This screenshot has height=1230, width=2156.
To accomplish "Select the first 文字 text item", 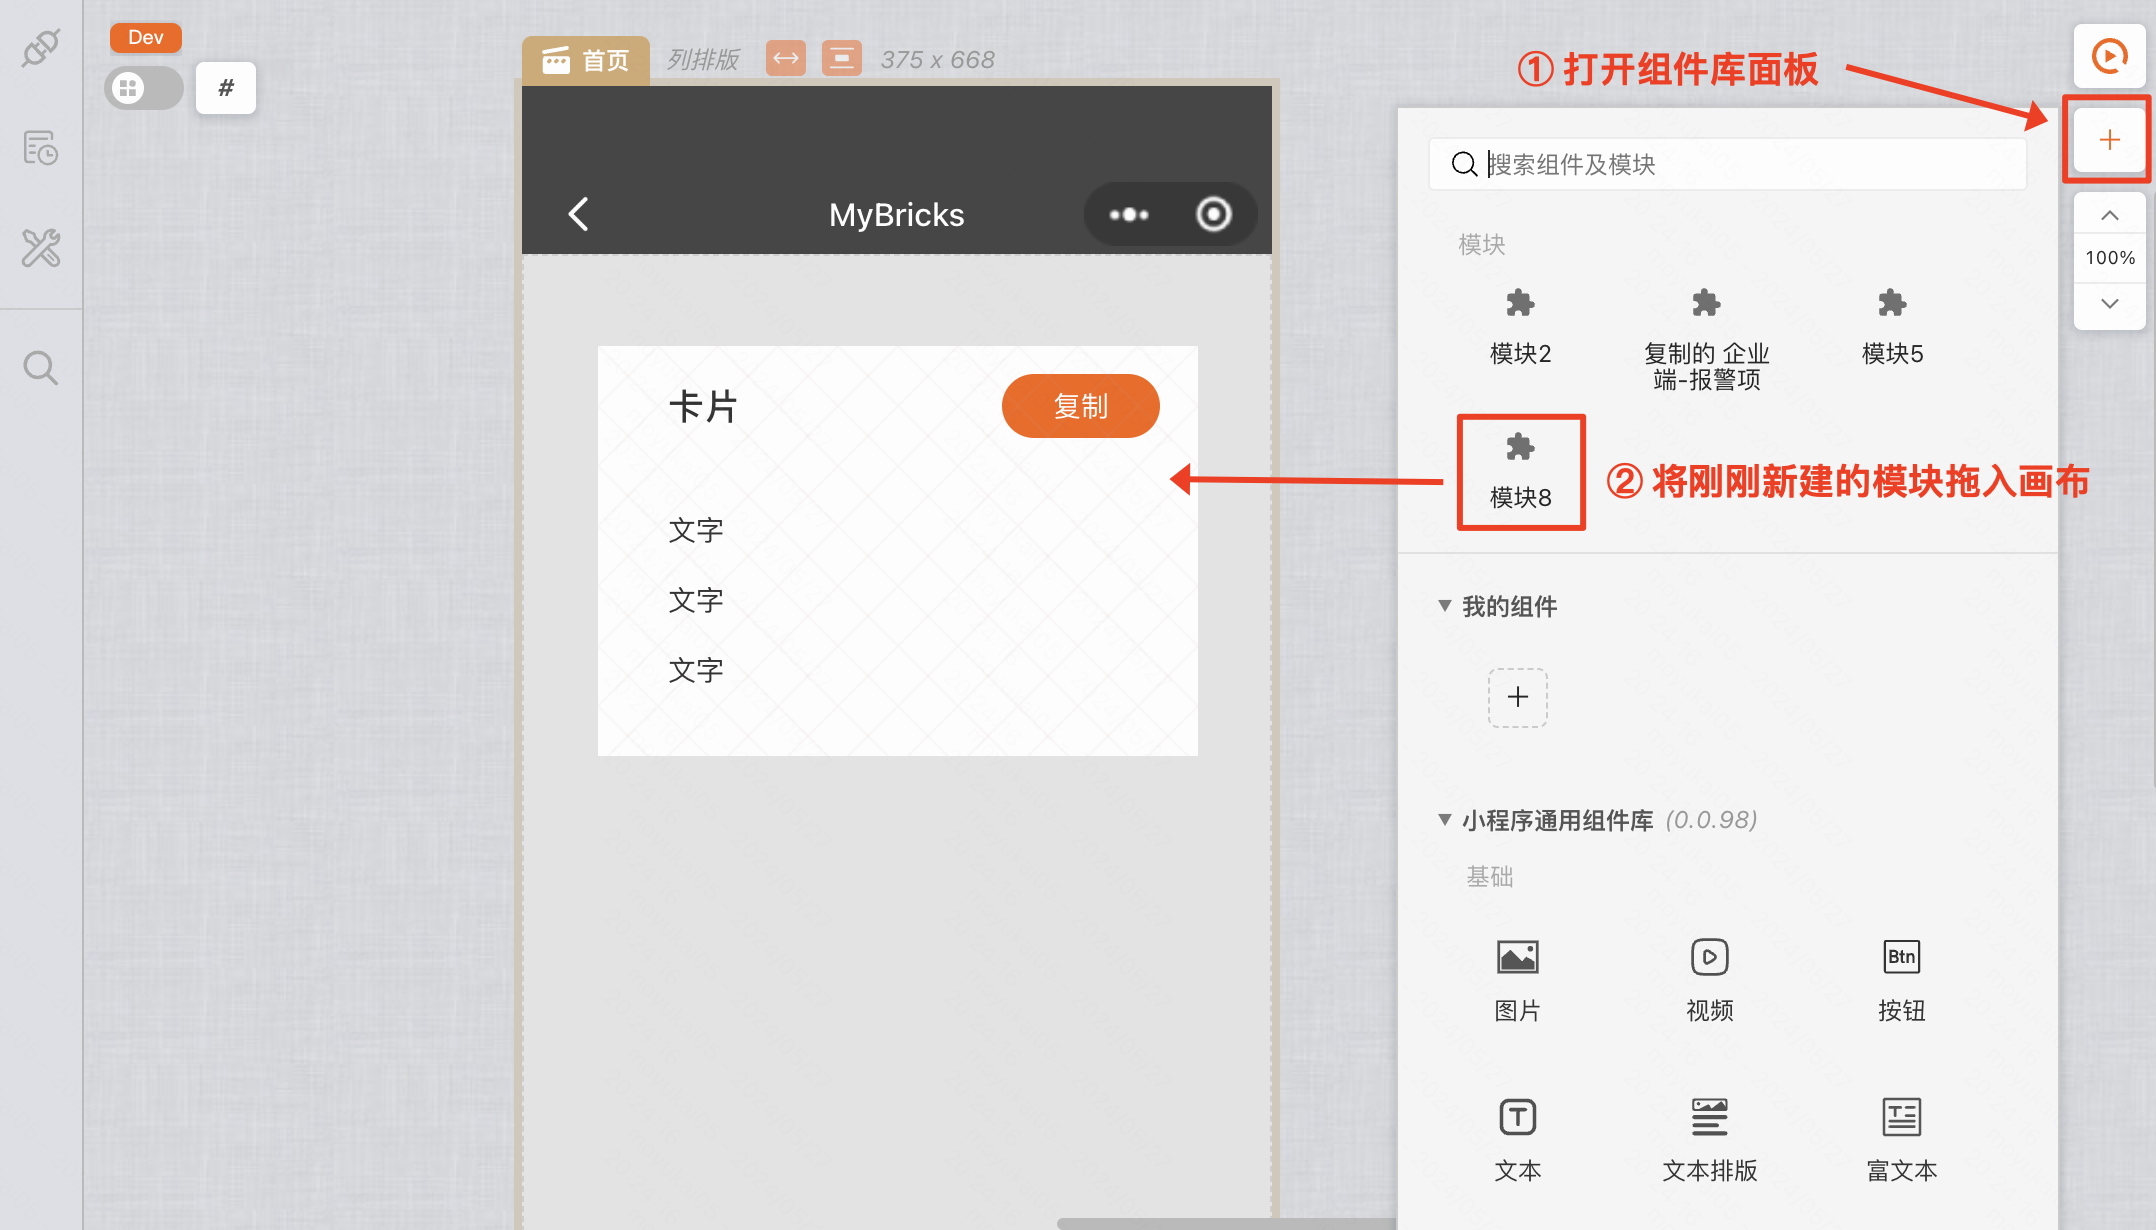I will 696,530.
